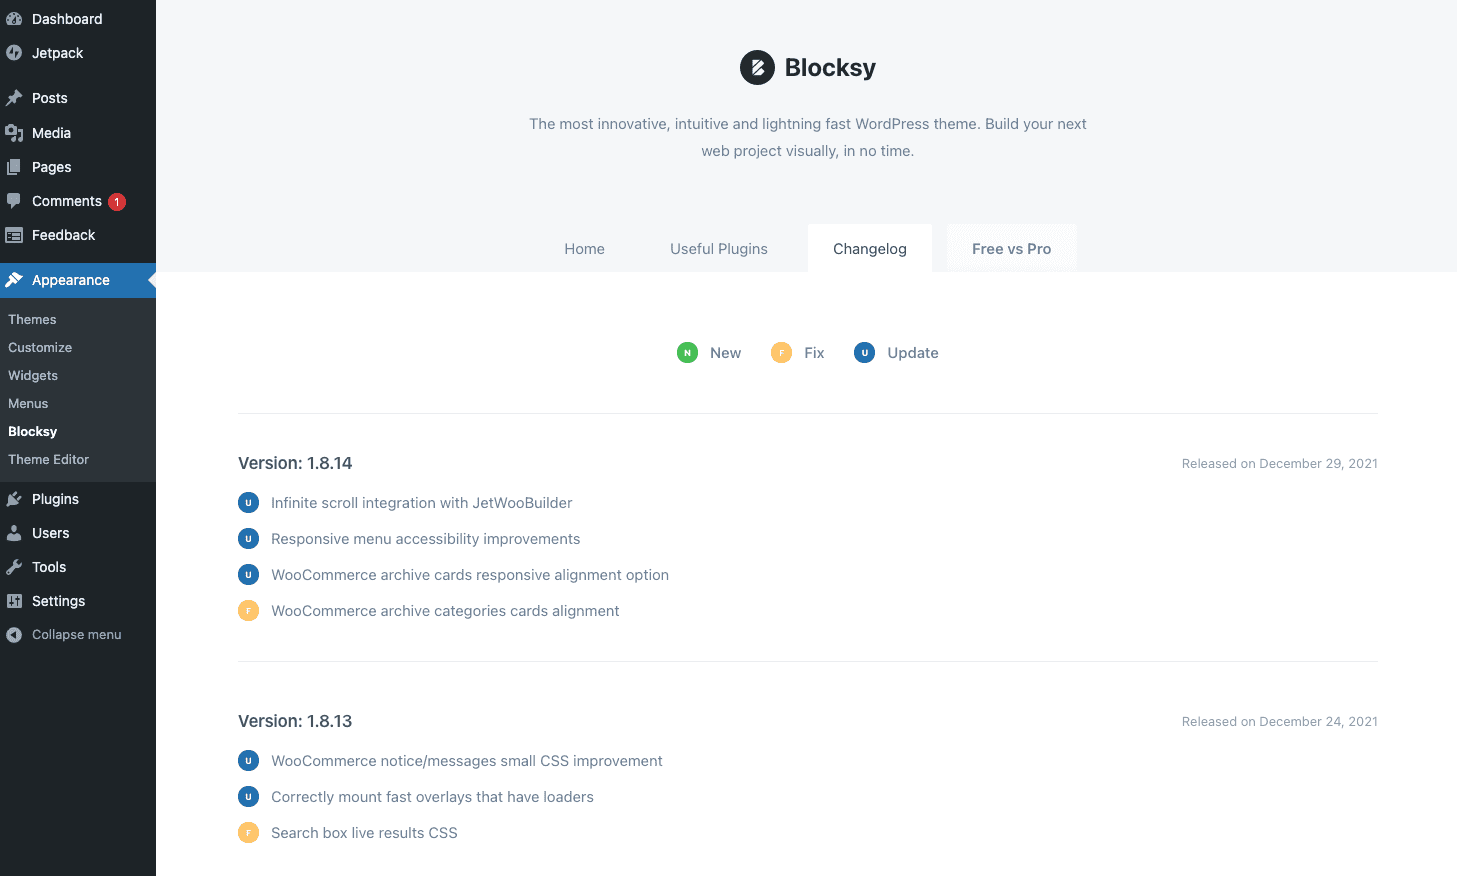Click 'Released on December 29, 2021' text
Screen dimensions: 1457x876
(x=1280, y=464)
